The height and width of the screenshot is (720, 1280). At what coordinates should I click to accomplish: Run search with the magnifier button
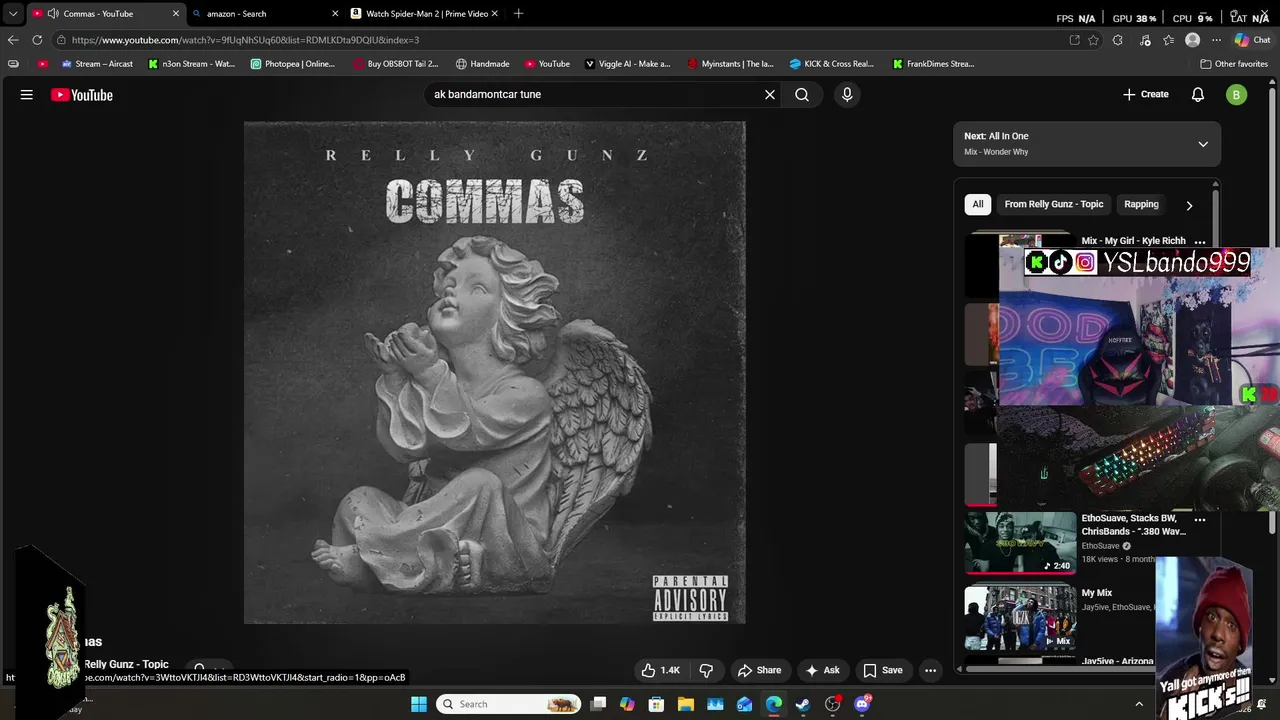(802, 95)
